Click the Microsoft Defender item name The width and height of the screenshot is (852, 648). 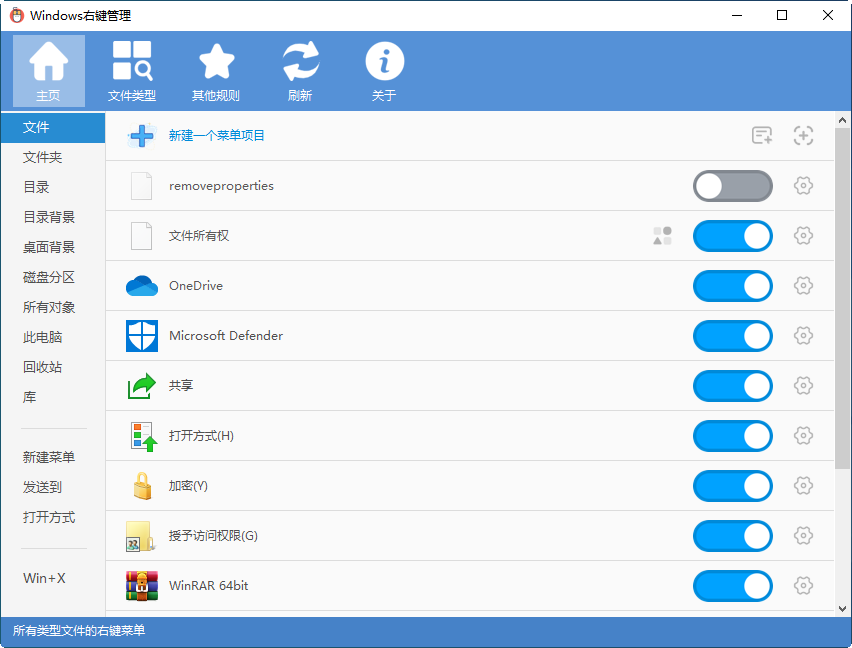click(x=225, y=336)
